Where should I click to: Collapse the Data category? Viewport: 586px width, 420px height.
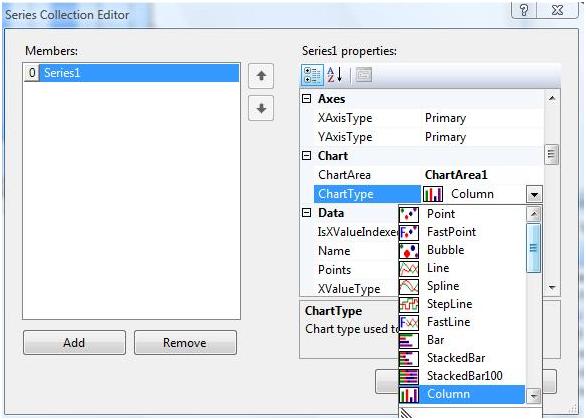coord(306,213)
